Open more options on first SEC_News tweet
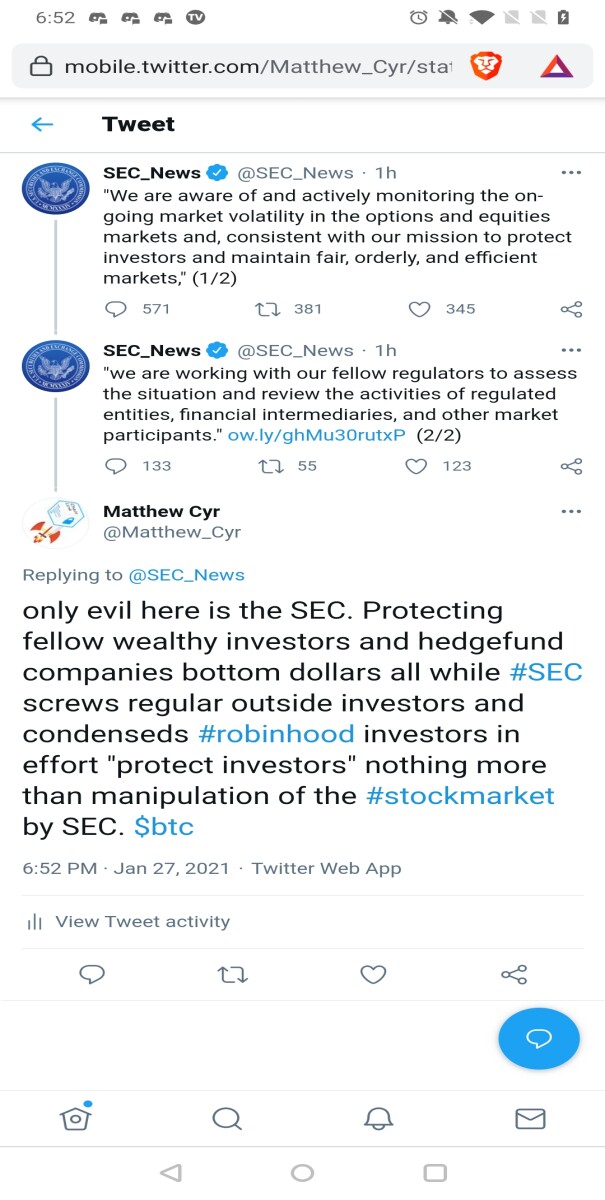 click(571, 173)
